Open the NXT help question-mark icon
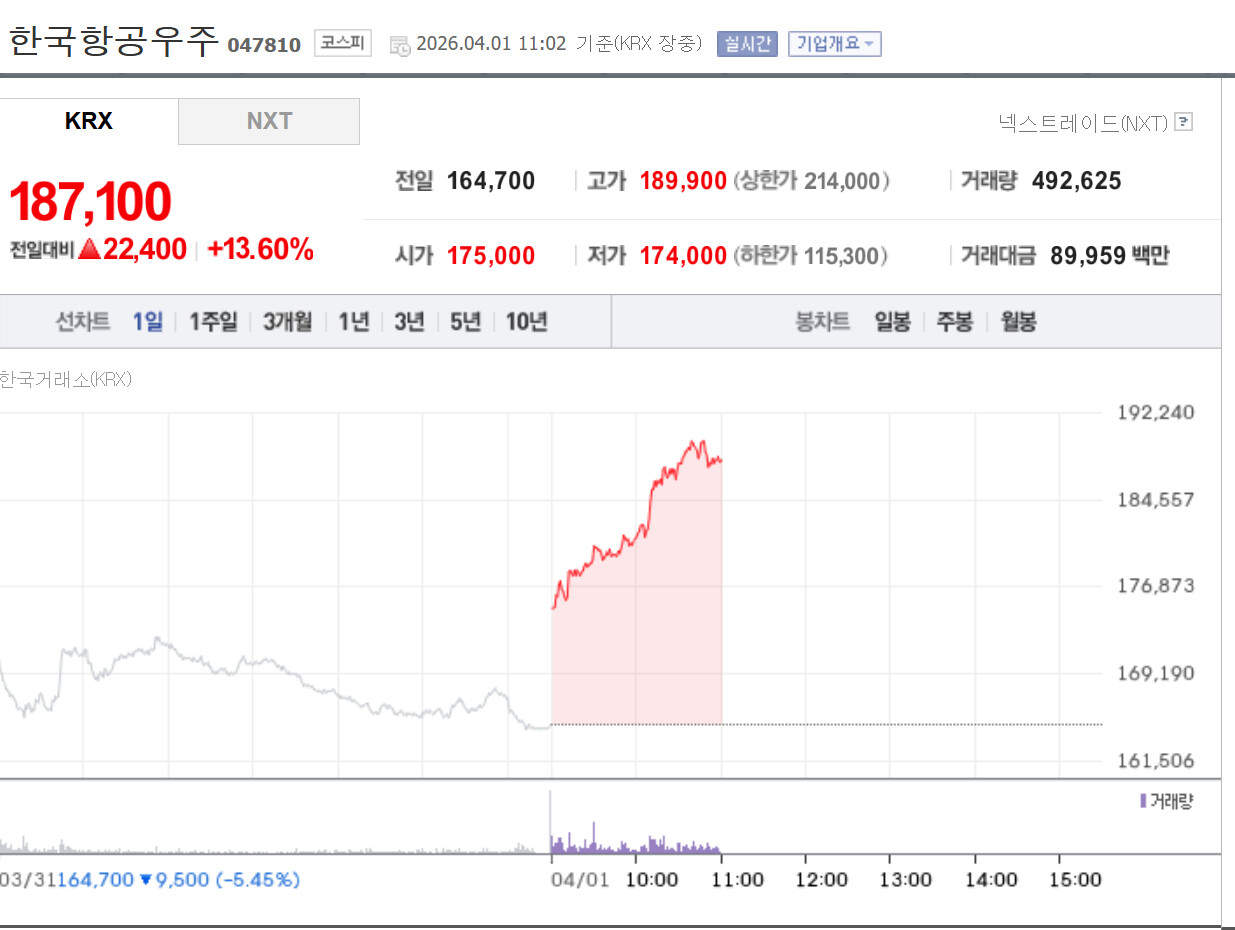This screenshot has height=930, width=1235. pos(1184,122)
